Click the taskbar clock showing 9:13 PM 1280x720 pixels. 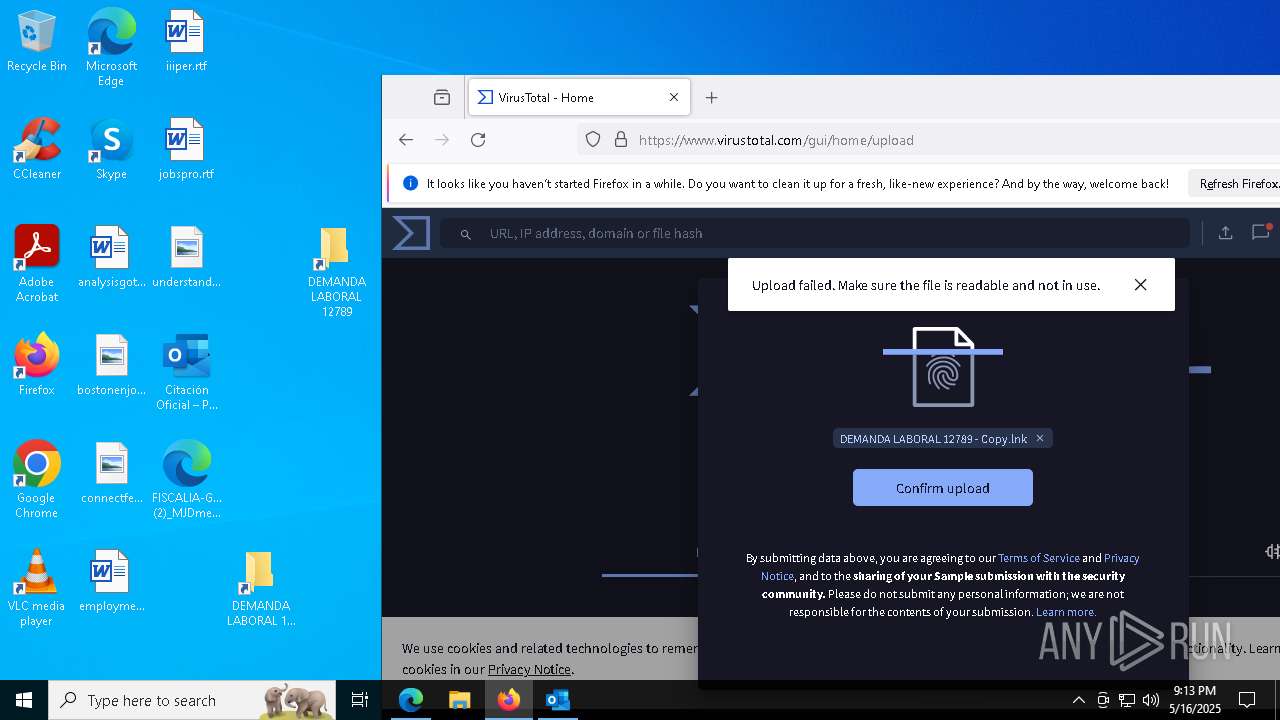point(1194,700)
